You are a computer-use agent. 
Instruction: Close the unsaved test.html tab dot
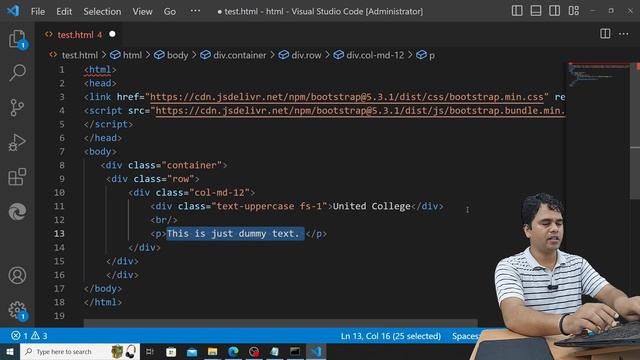pos(112,34)
